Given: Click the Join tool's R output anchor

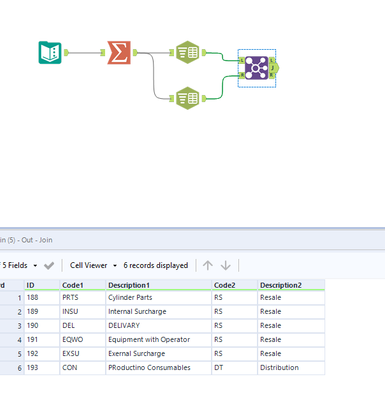Looking at the screenshot, I should point(272,75).
